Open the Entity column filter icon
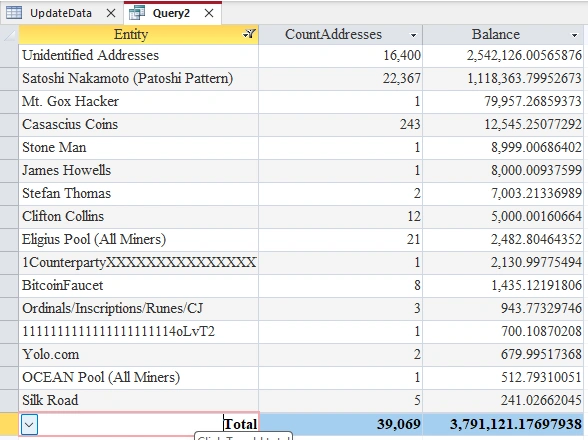This screenshot has height=440, width=588. pyautogui.click(x=249, y=35)
